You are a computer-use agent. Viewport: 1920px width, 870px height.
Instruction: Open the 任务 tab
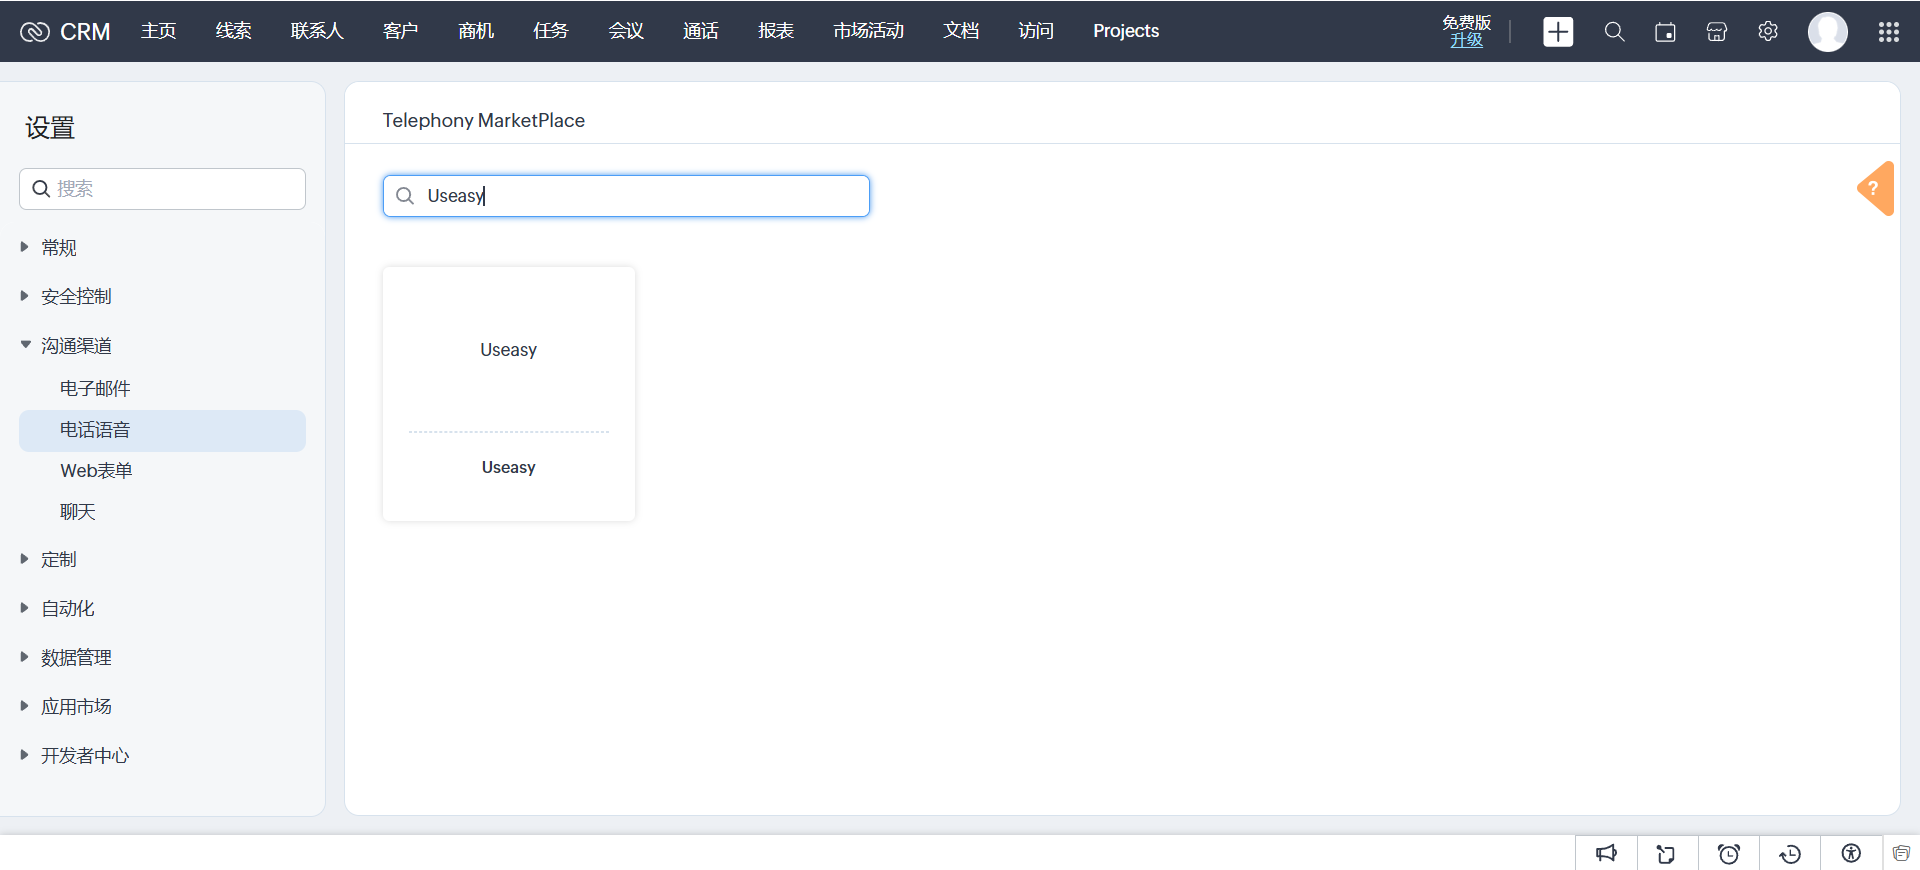(x=551, y=31)
